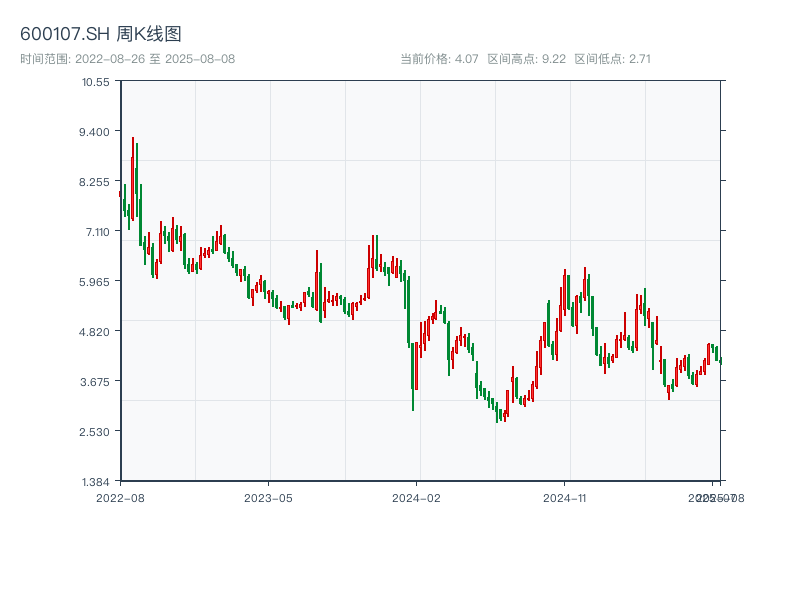Pick the 7.110 price axis label
The height and width of the screenshot is (600, 800).
click(96, 232)
